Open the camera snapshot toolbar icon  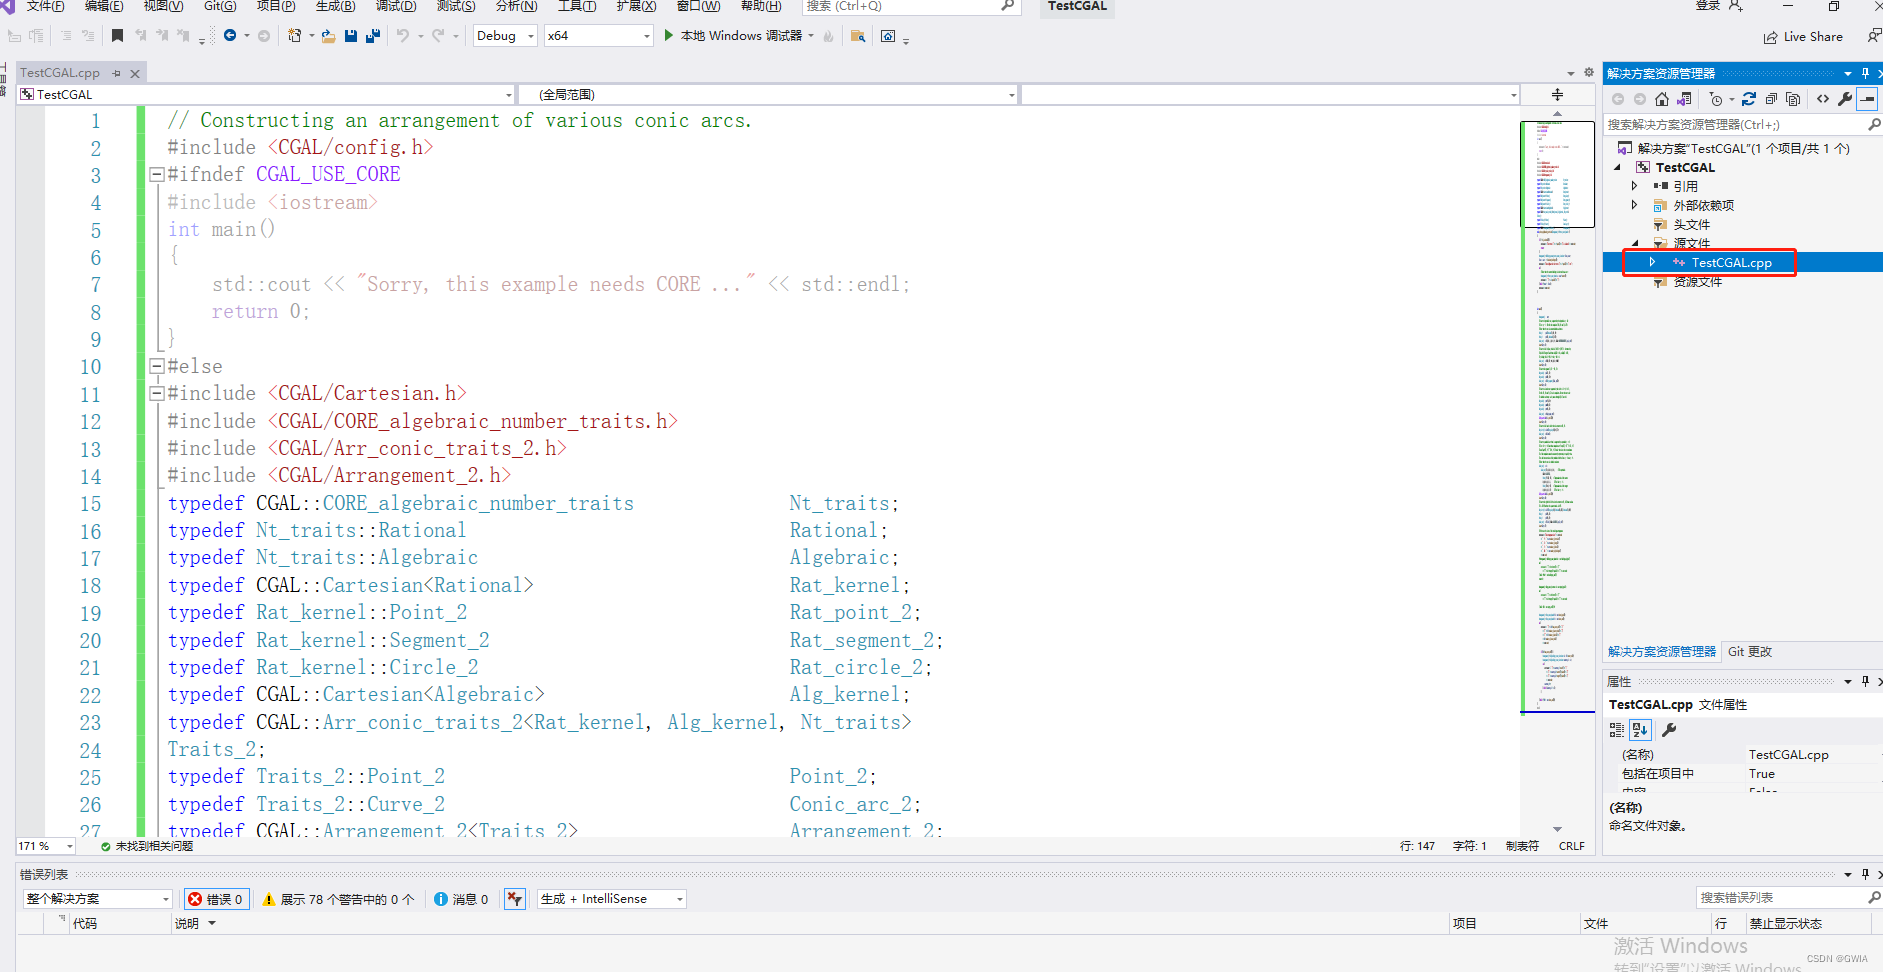(x=888, y=36)
